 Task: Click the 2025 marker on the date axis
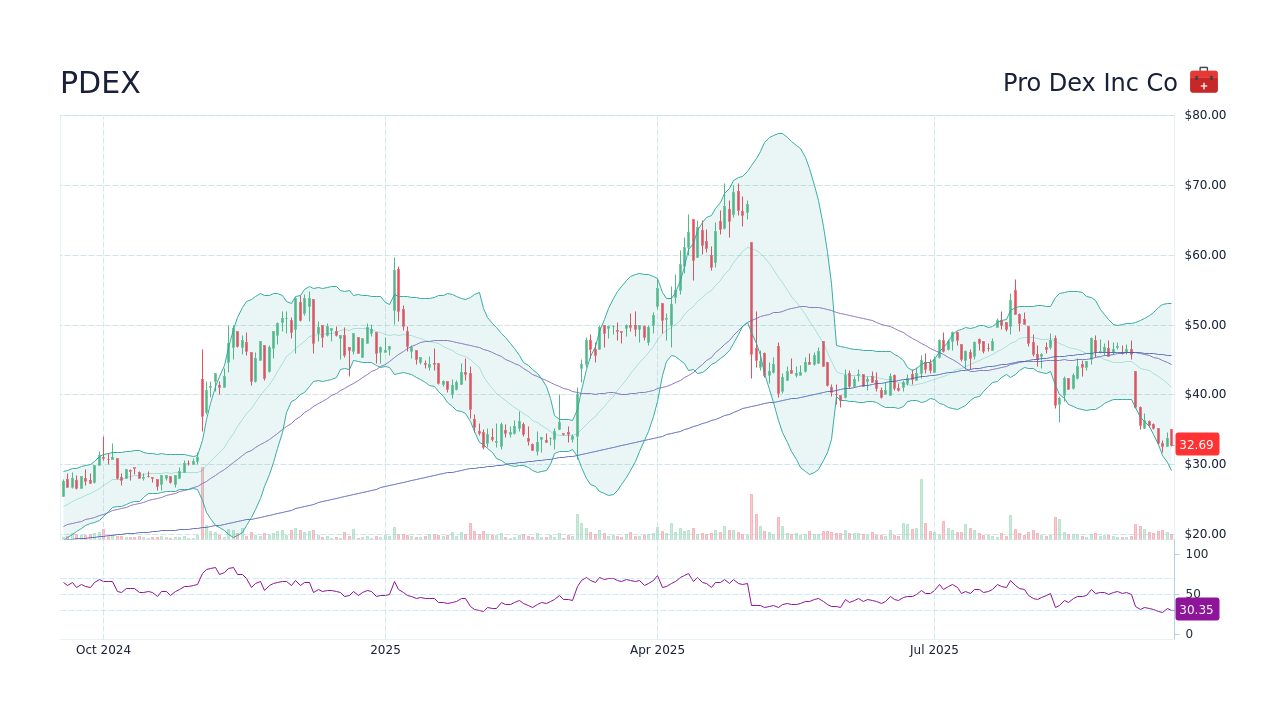(385, 649)
